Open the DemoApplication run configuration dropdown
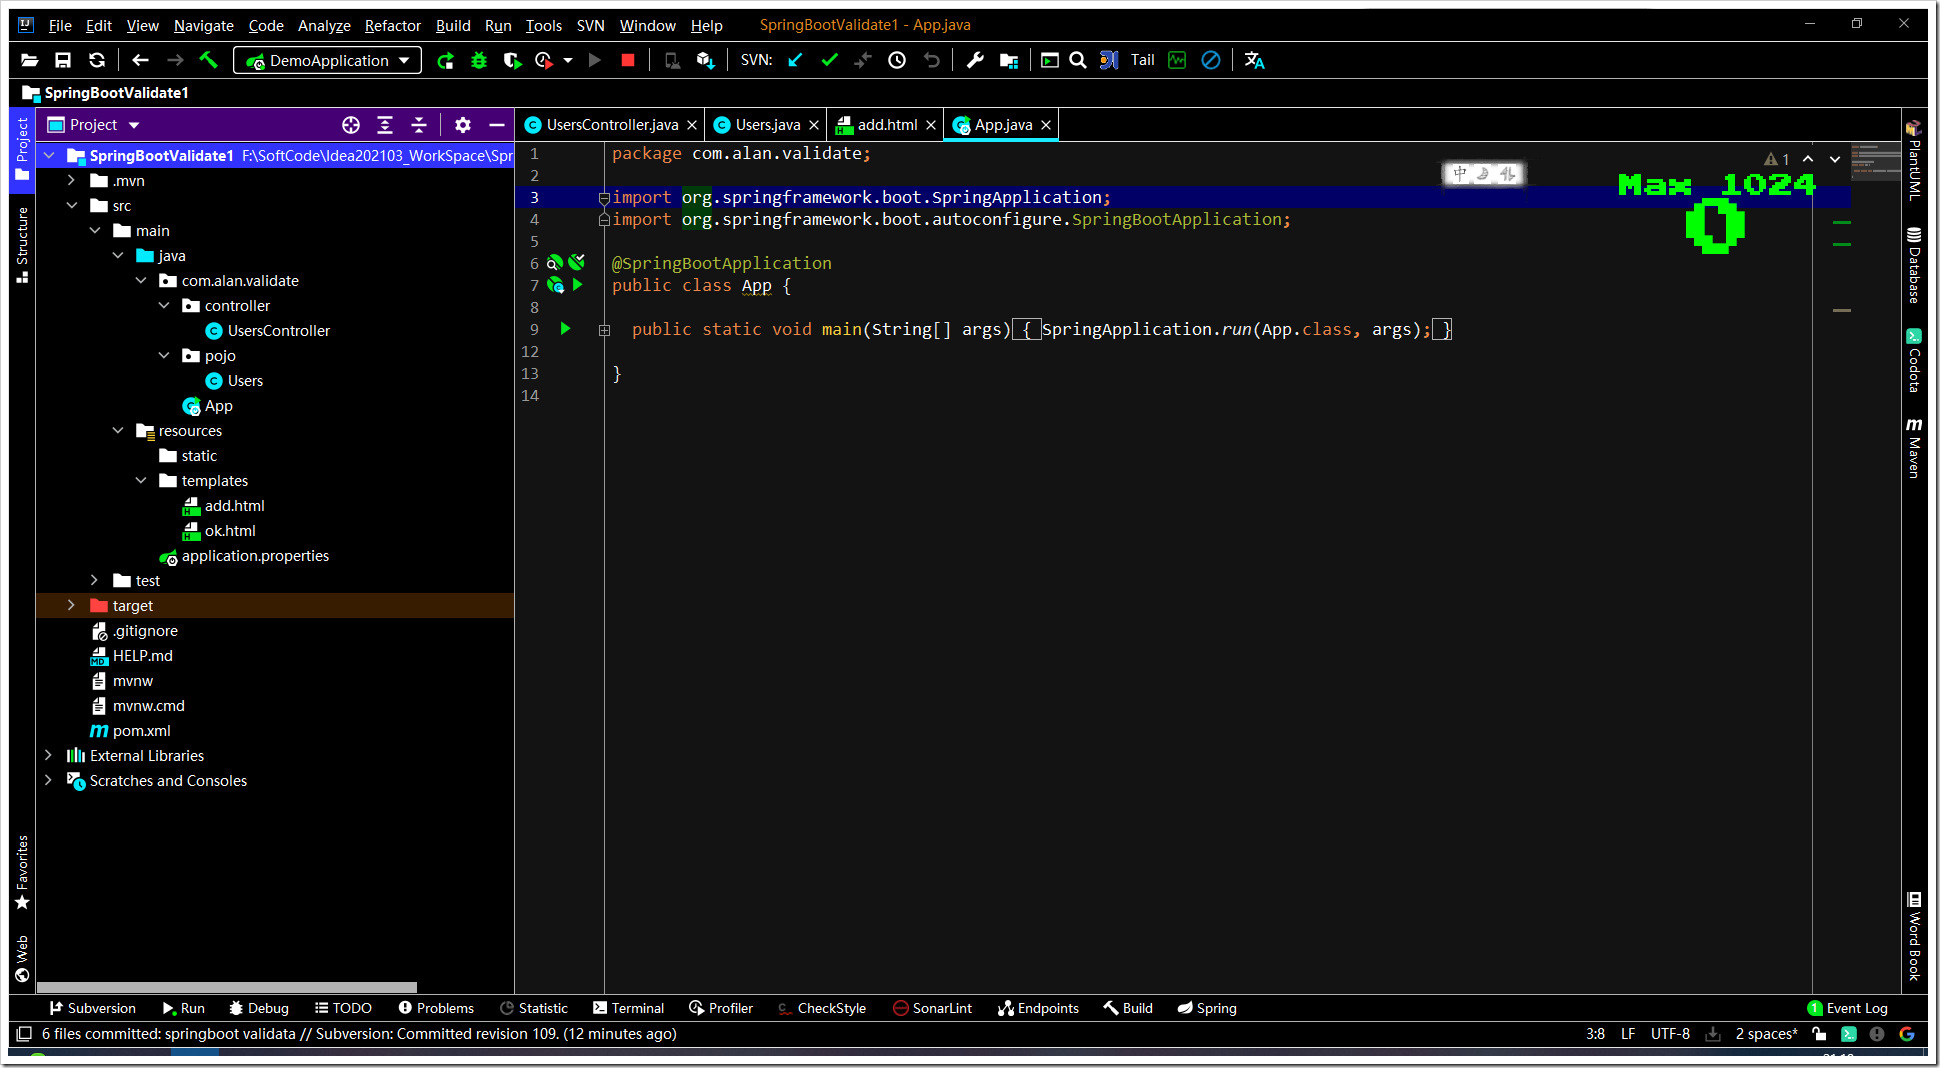This screenshot has height=1068, width=1940. click(328, 60)
